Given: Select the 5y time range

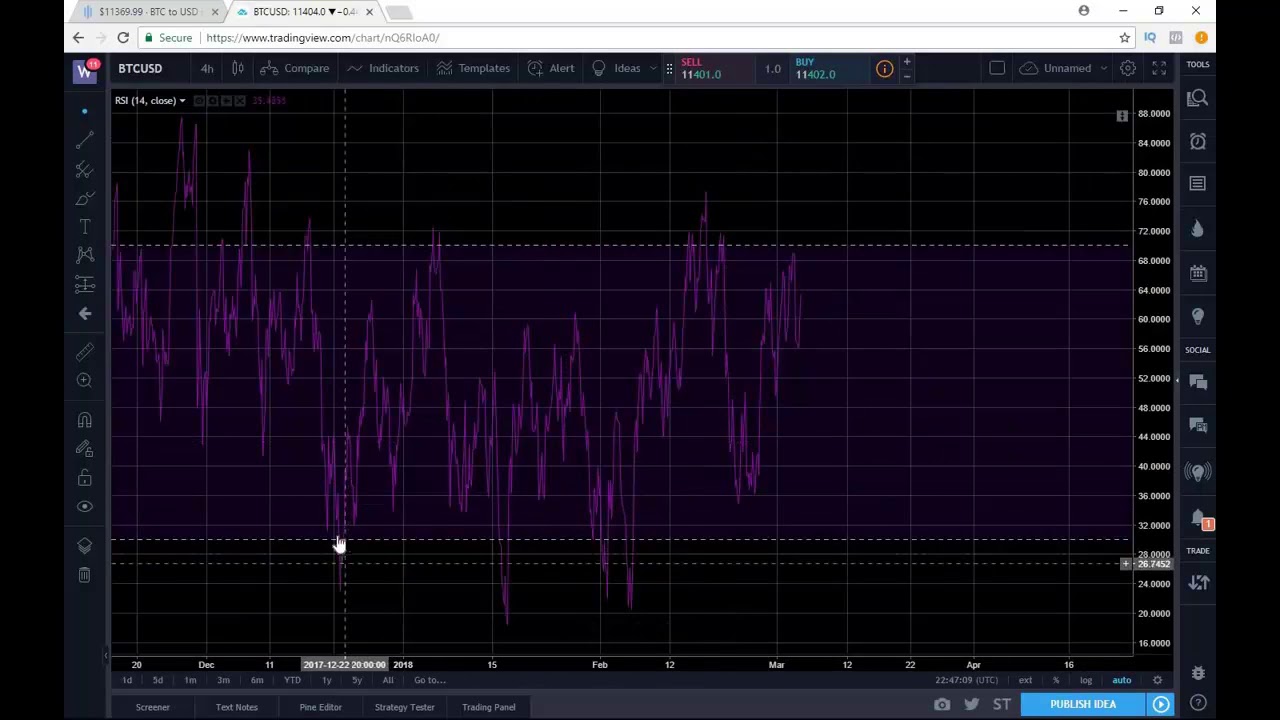Looking at the screenshot, I should (357, 680).
